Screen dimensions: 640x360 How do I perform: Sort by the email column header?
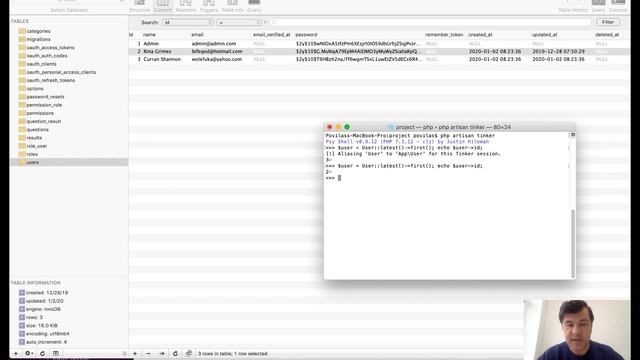pos(197,35)
